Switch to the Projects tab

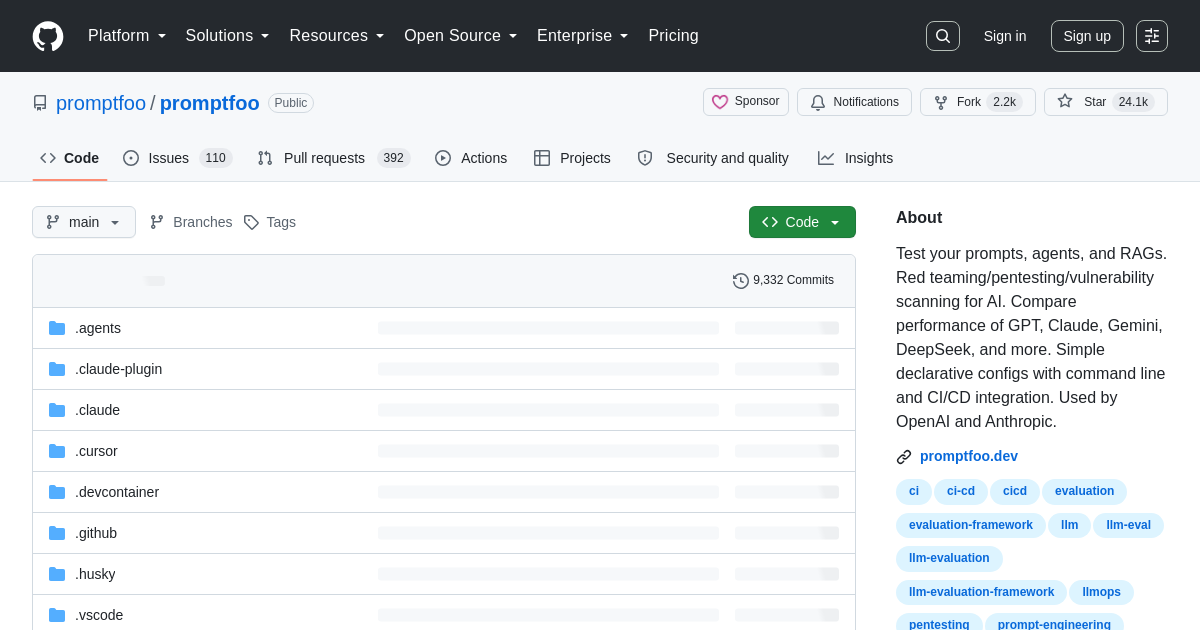[x=572, y=158]
